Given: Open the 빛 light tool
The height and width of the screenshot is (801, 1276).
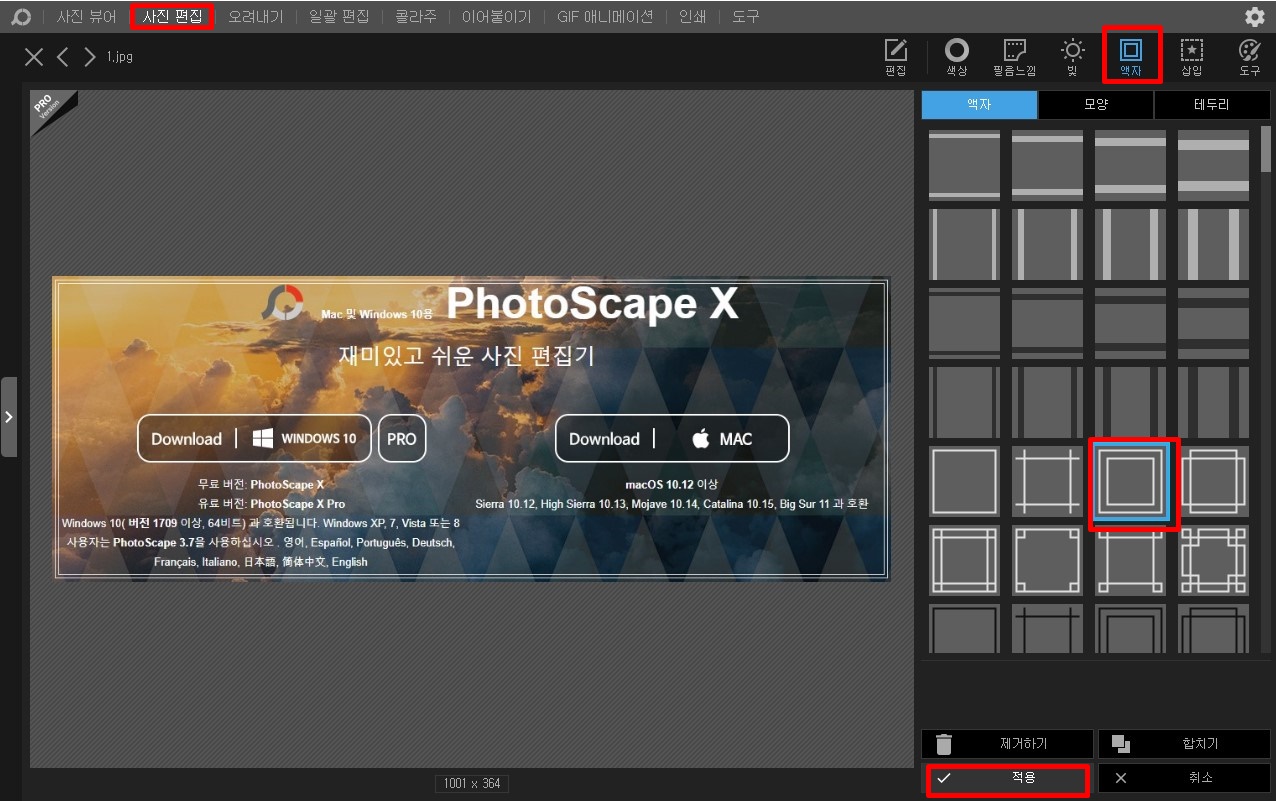Looking at the screenshot, I should (x=1072, y=58).
